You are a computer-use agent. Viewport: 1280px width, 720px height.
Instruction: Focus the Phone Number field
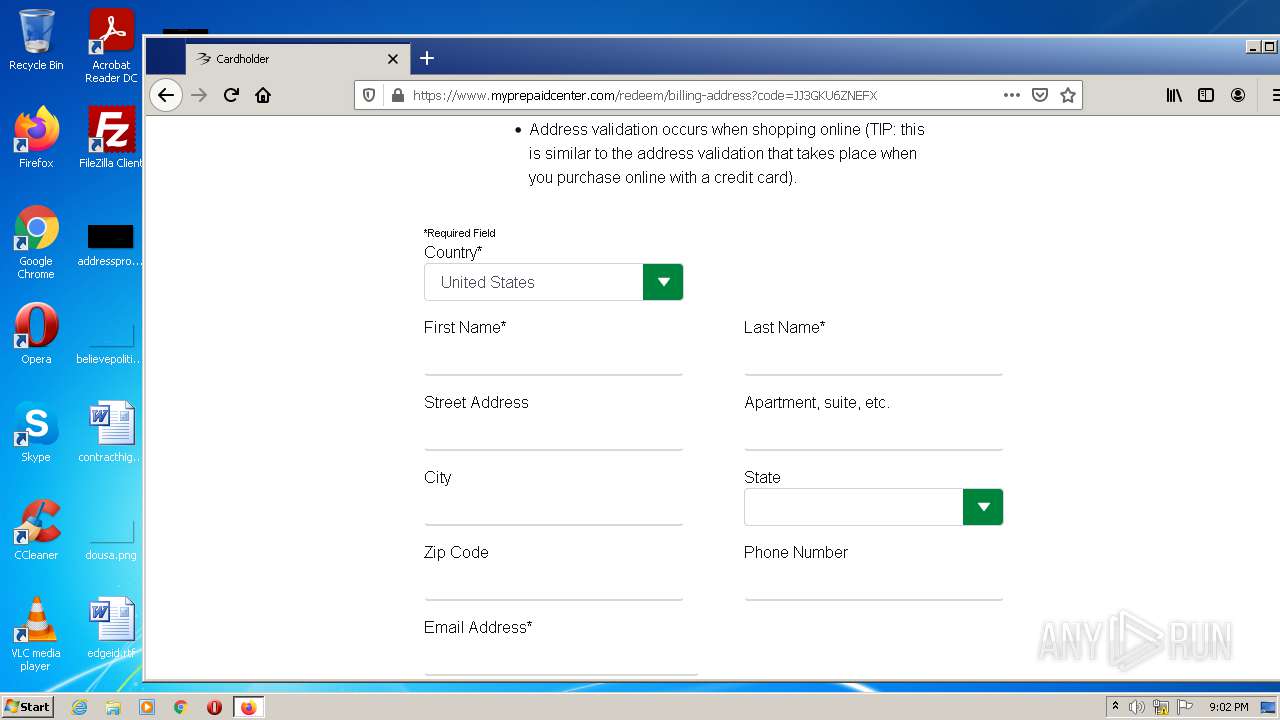click(873, 583)
